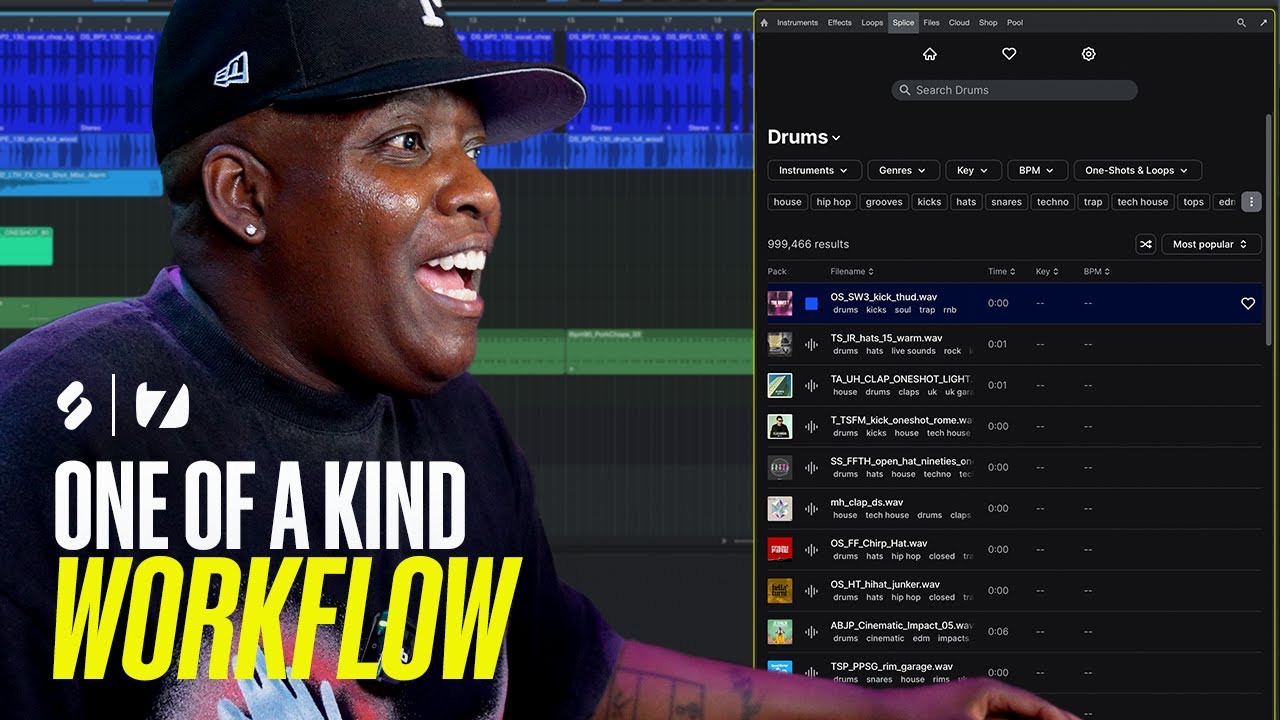Stop preview of OS_SW3_kick_thud.wav

[811, 303]
